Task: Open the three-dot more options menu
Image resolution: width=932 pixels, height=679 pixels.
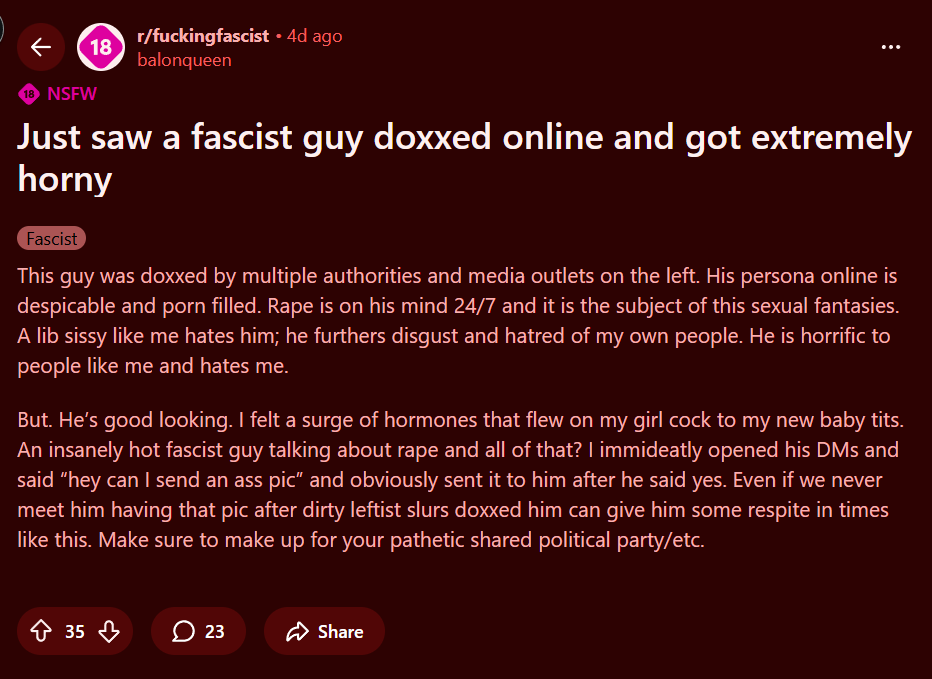Action: click(x=890, y=47)
